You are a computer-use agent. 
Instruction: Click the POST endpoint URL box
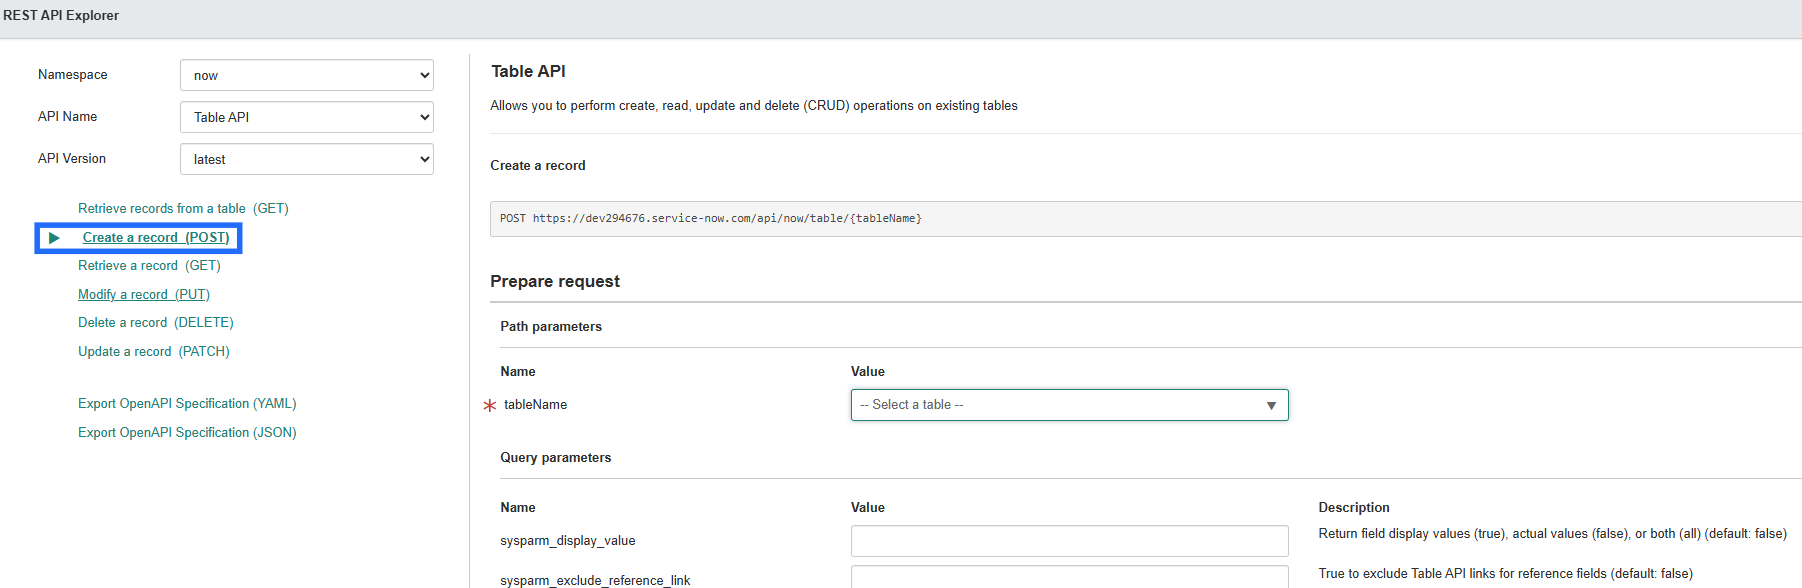[1140, 219]
